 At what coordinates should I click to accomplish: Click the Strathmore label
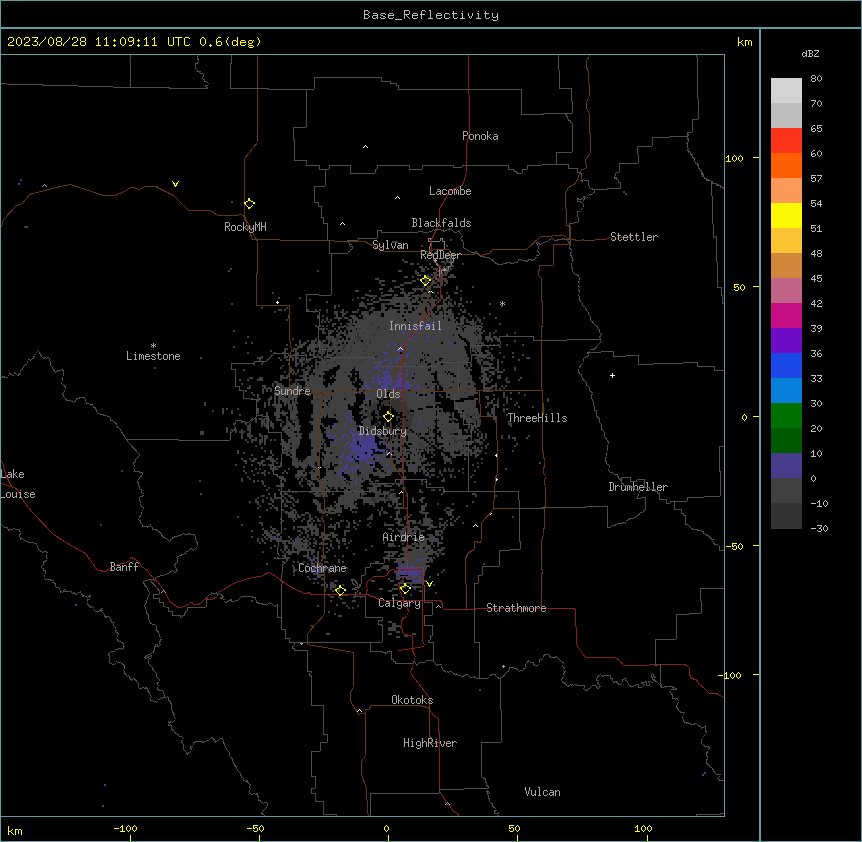click(516, 608)
